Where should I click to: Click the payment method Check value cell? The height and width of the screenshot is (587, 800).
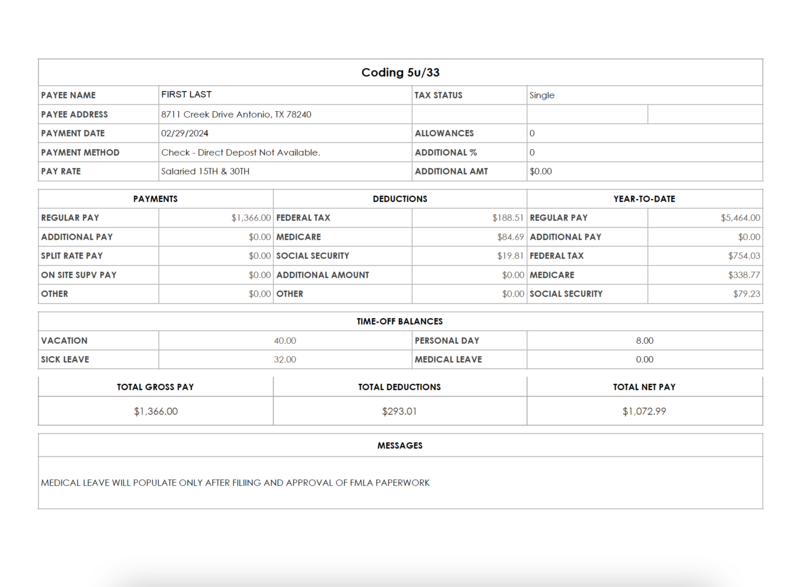click(240, 152)
